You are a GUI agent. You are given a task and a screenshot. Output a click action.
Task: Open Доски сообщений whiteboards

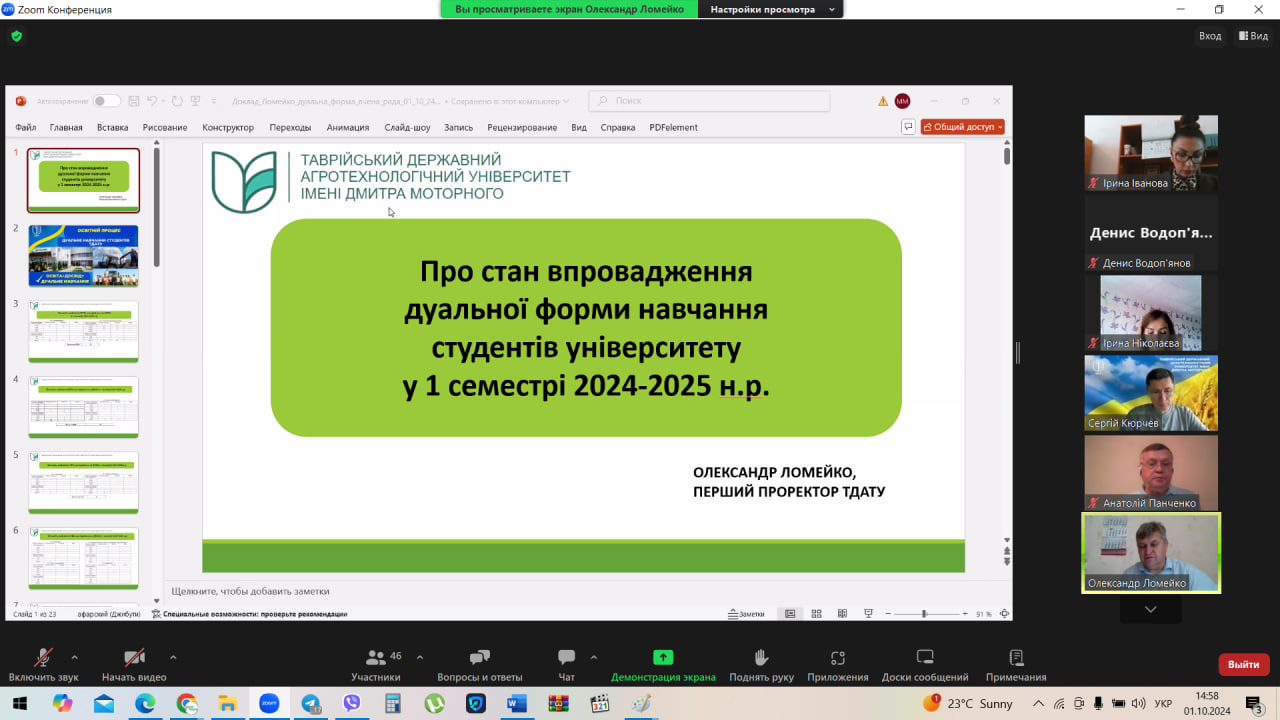(925, 665)
